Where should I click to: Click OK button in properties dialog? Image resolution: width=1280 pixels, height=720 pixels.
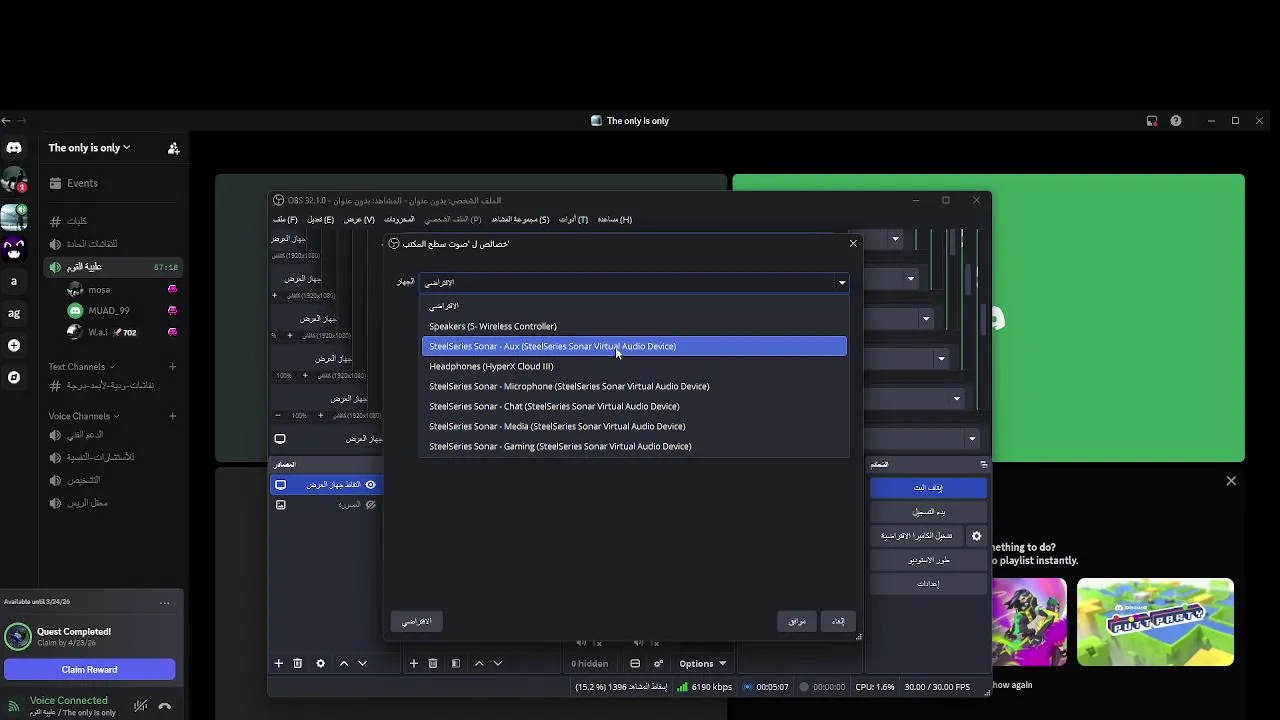coord(797,621)
